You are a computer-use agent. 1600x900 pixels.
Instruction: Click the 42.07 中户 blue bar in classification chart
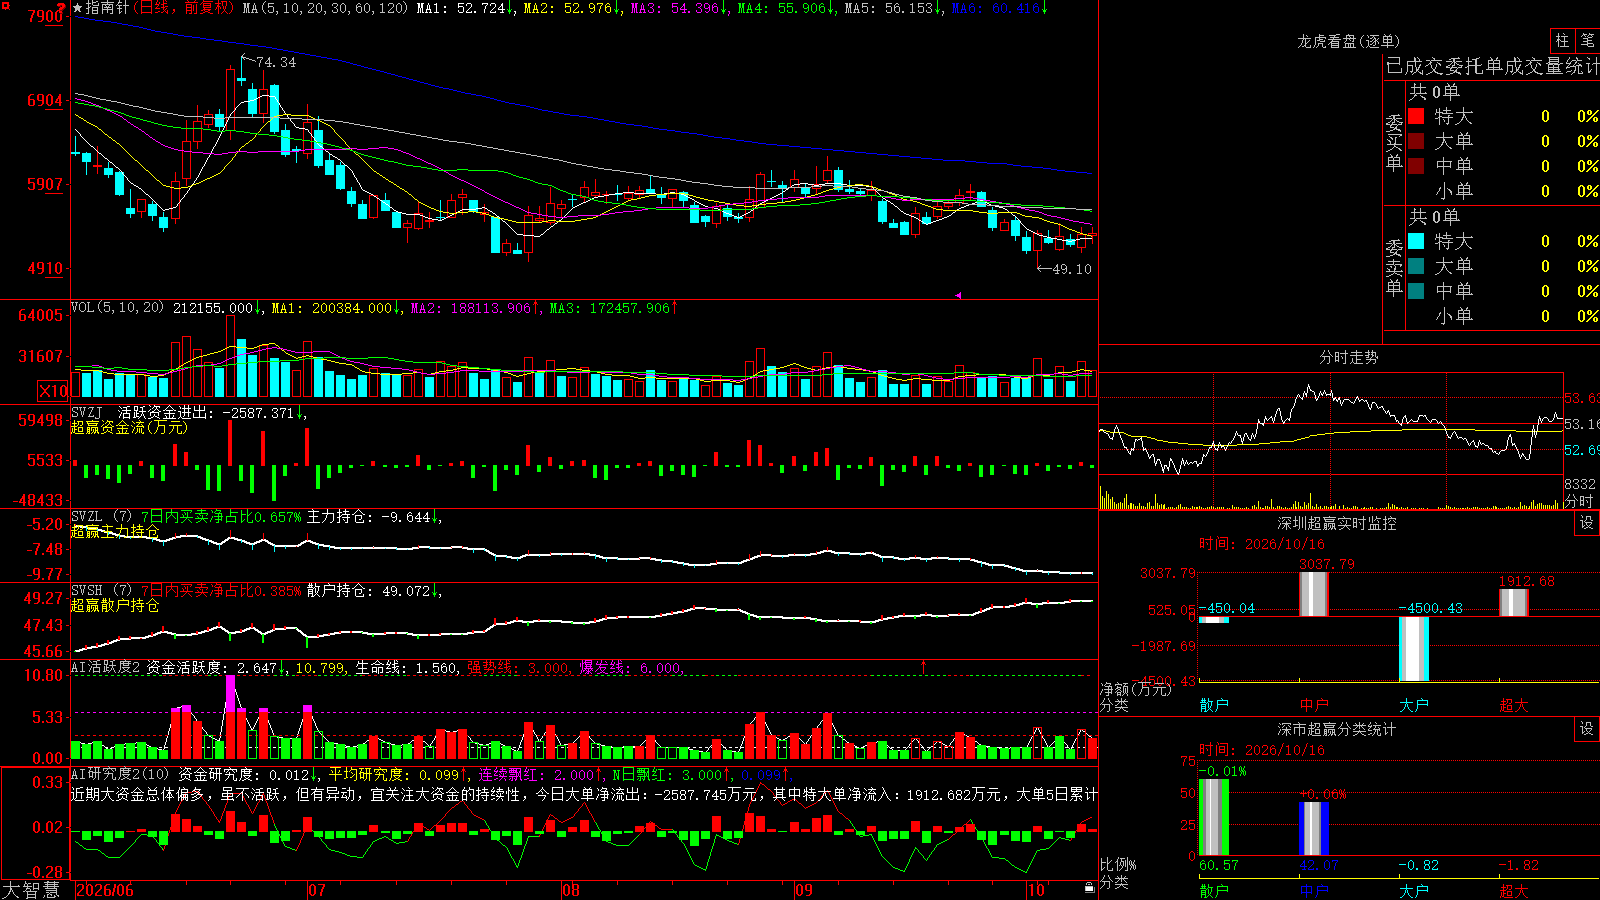point(1314,829)
